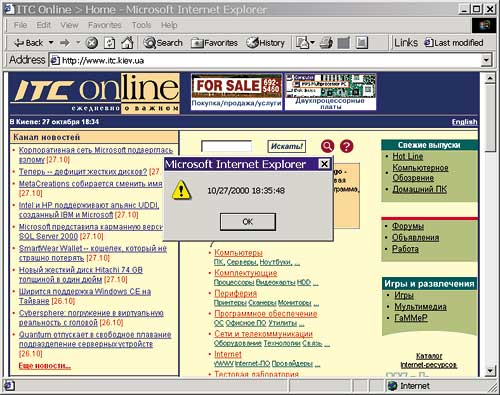Show the History pane

coord(265,43)
